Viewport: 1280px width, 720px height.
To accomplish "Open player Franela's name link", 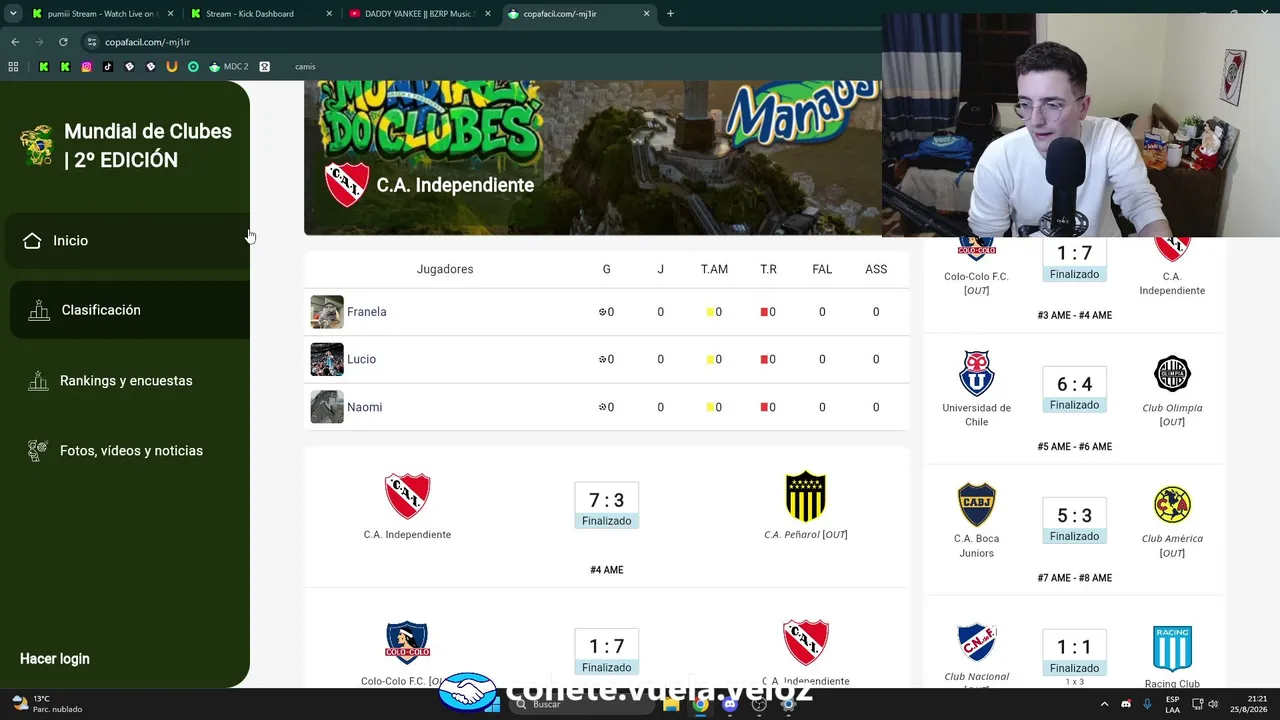I will click(367, 312).
